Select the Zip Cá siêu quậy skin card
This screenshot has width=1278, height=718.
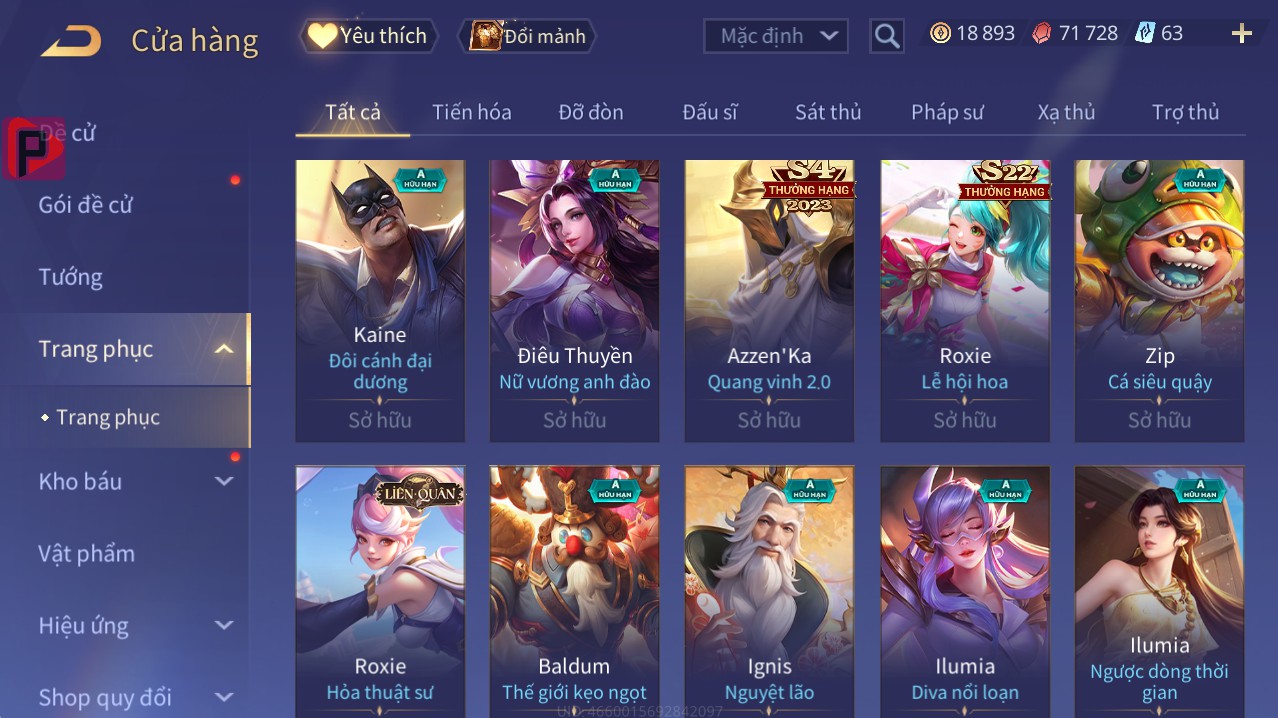(1160, 301)
